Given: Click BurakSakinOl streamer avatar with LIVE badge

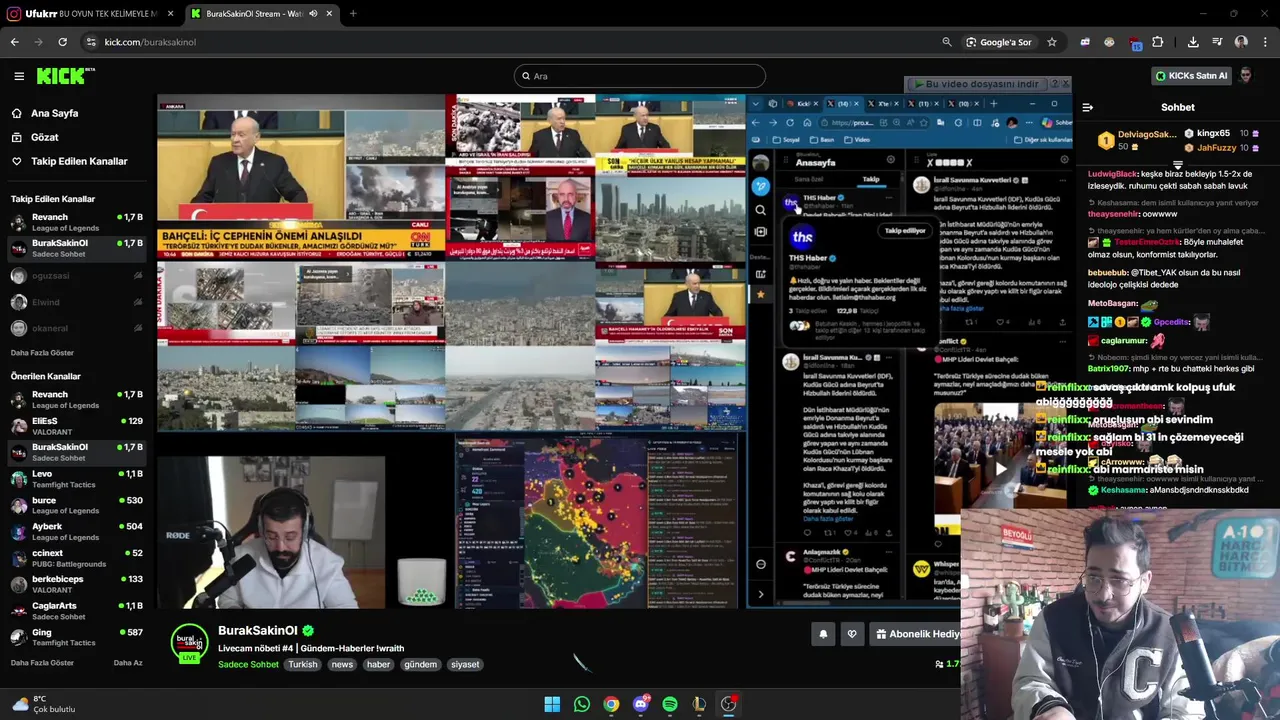Looking at the screenshot, I should [x=189, y=644].
